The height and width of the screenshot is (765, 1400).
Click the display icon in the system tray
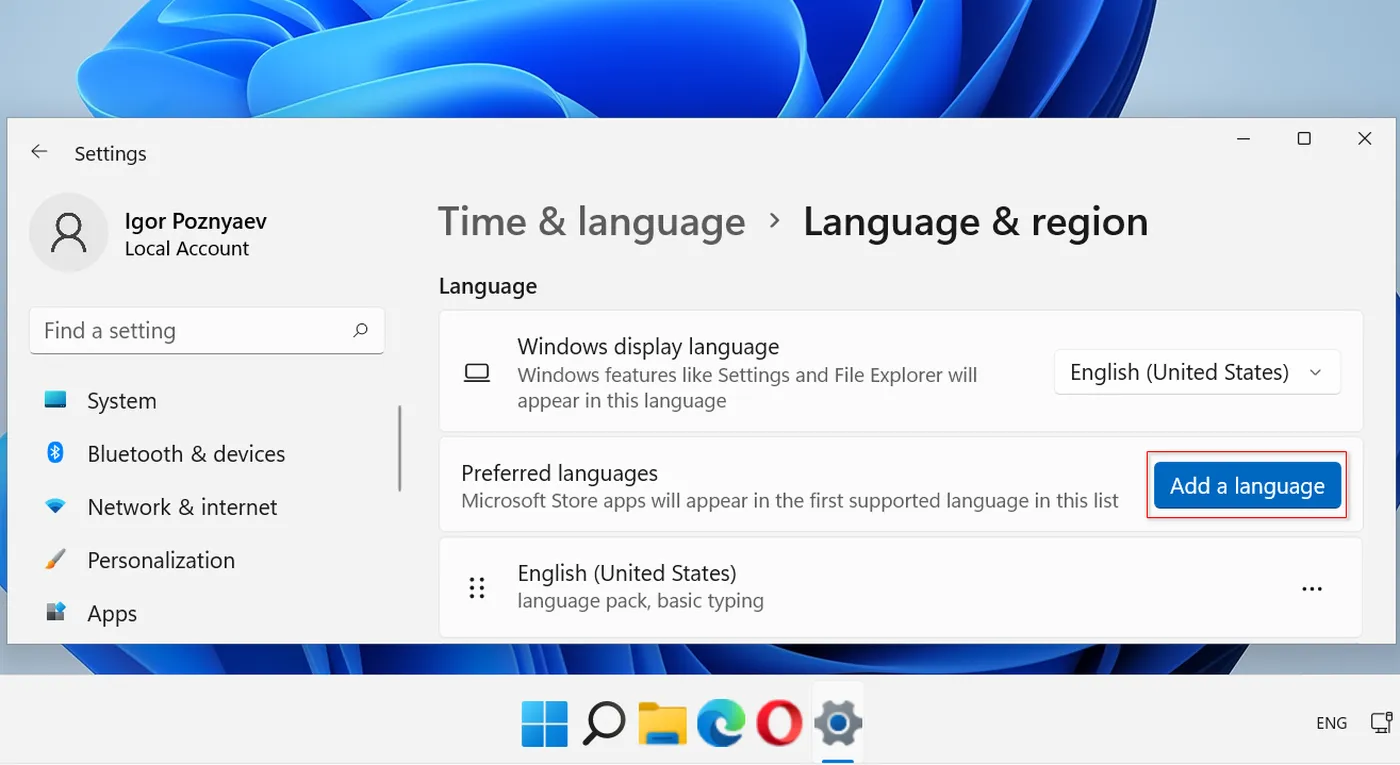(1382, 723)
